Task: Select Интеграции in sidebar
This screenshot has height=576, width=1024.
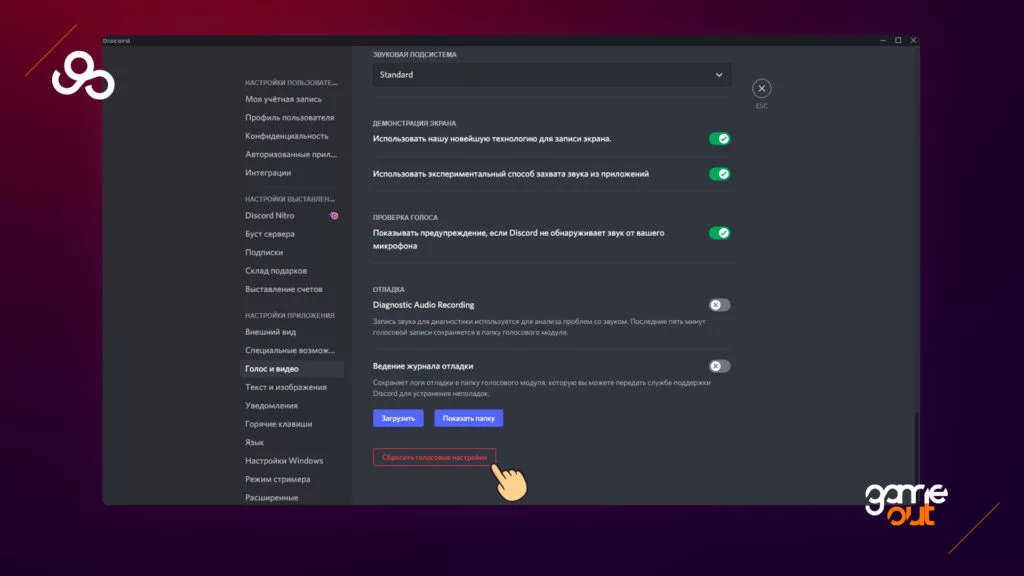Action: pos(268,173)
